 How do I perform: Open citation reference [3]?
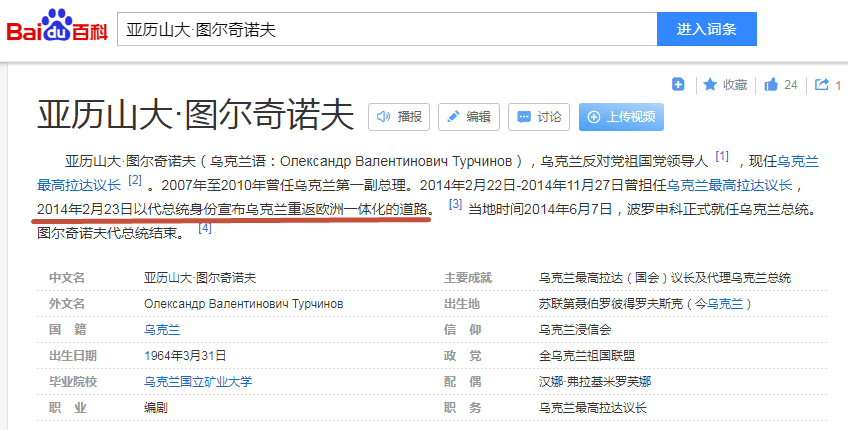[x=455, y=204]
